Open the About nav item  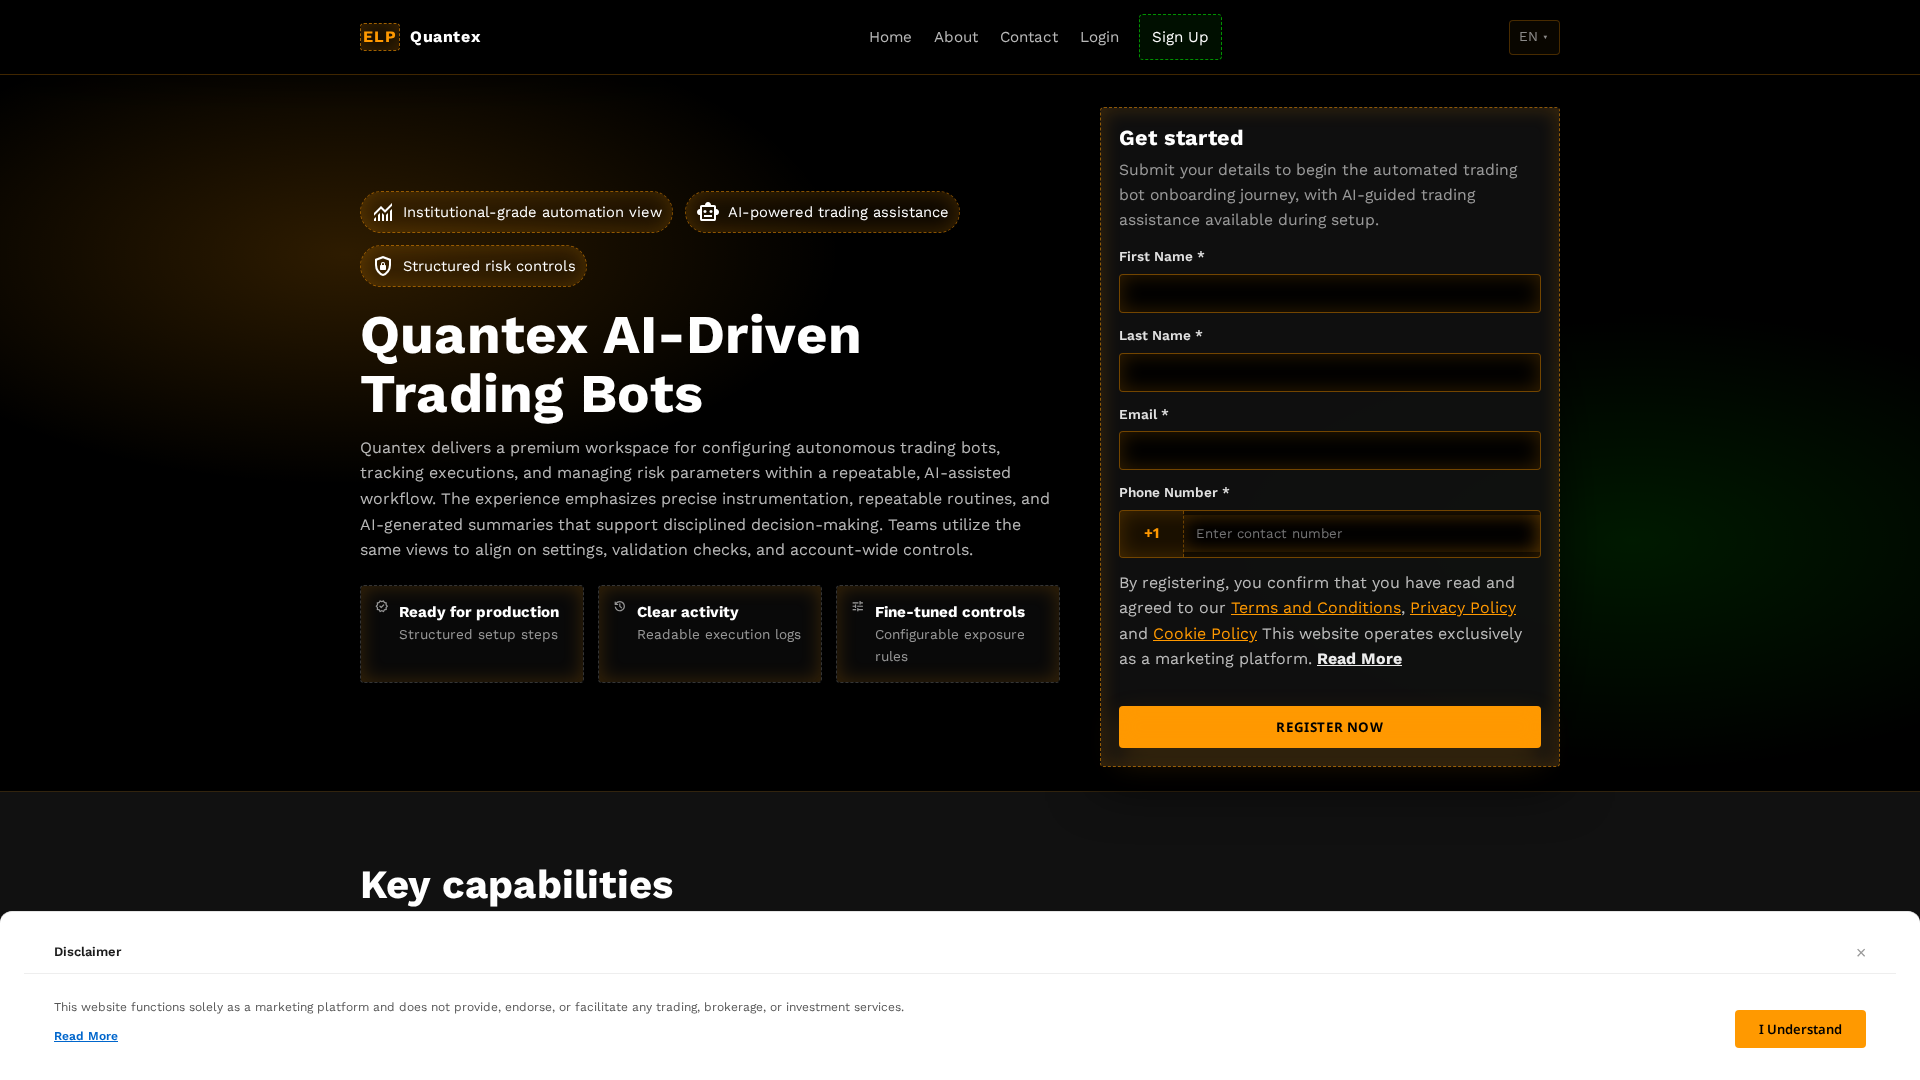click(x=956, y=37)
